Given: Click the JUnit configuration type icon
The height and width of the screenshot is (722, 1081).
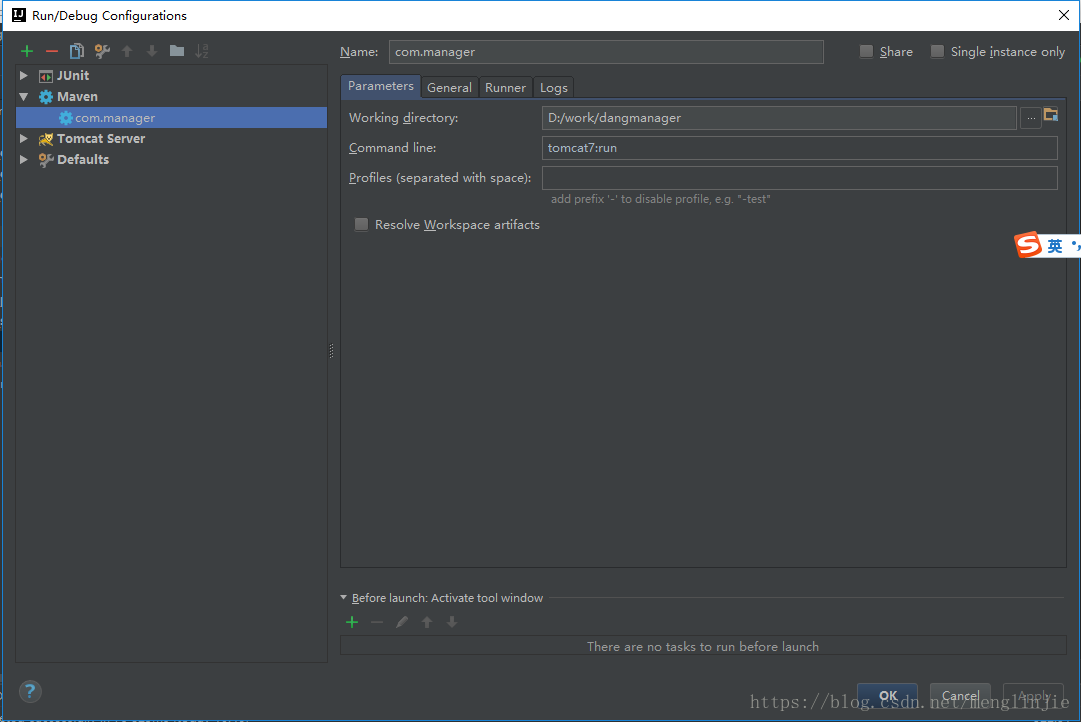Looking at the screenshot, I should (x=46, y=76).
